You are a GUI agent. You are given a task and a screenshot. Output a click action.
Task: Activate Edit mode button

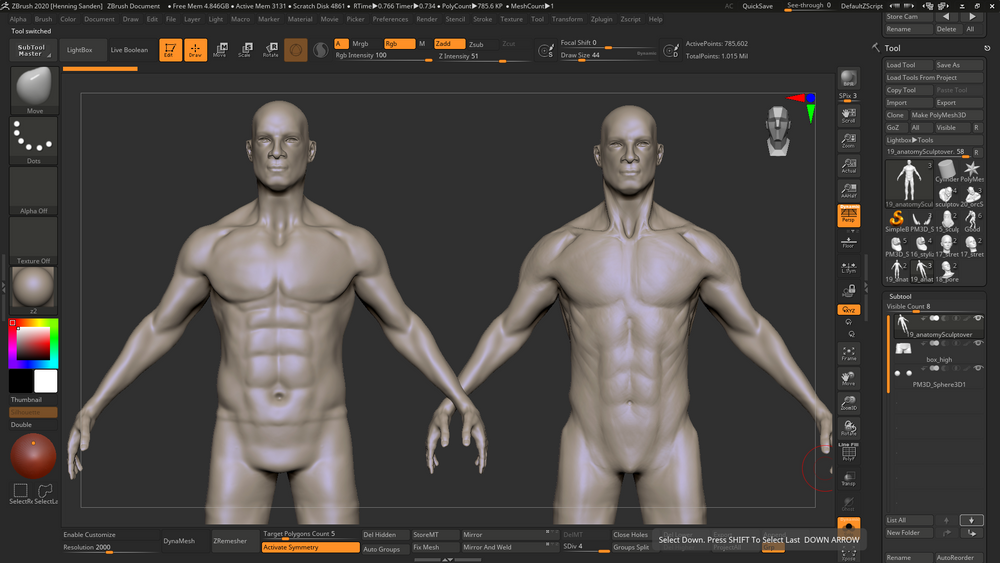pyautogui.click(x=170, y=50)
